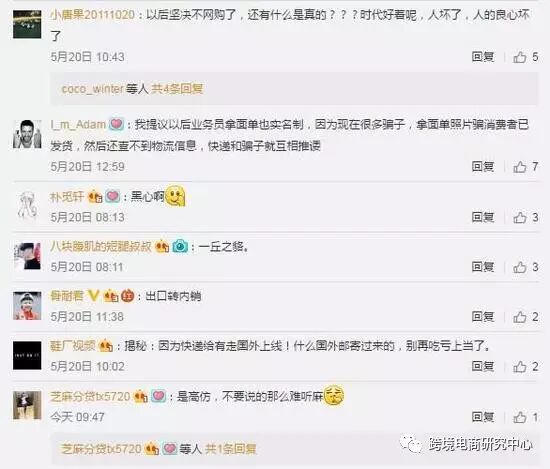Open the L_m_Adam username link

tap(78, 125)
